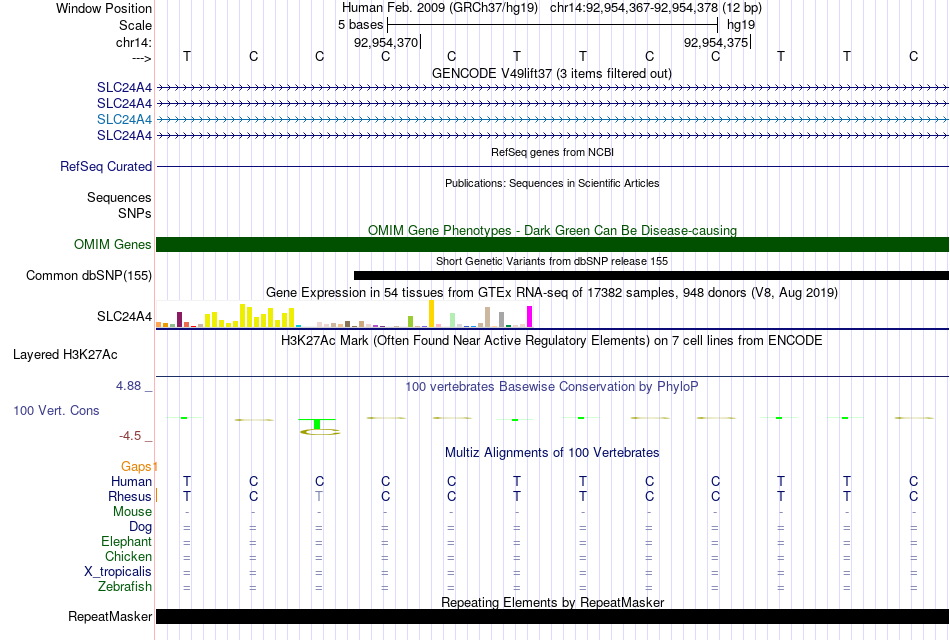Click the 92,954,370 ruler position label
Screen dimensions: 950x640
click(386, 42)
